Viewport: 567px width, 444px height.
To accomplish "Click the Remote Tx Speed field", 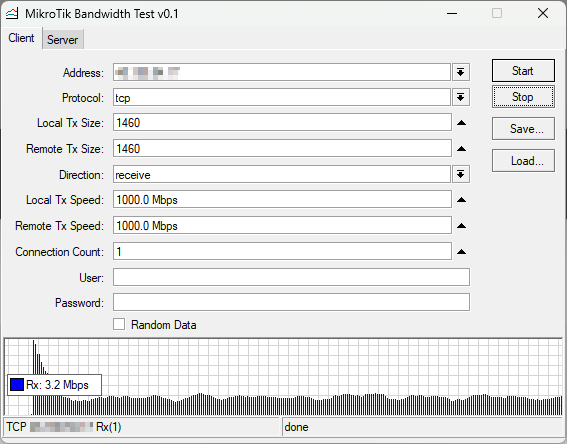I will click(x=282, y=226).
